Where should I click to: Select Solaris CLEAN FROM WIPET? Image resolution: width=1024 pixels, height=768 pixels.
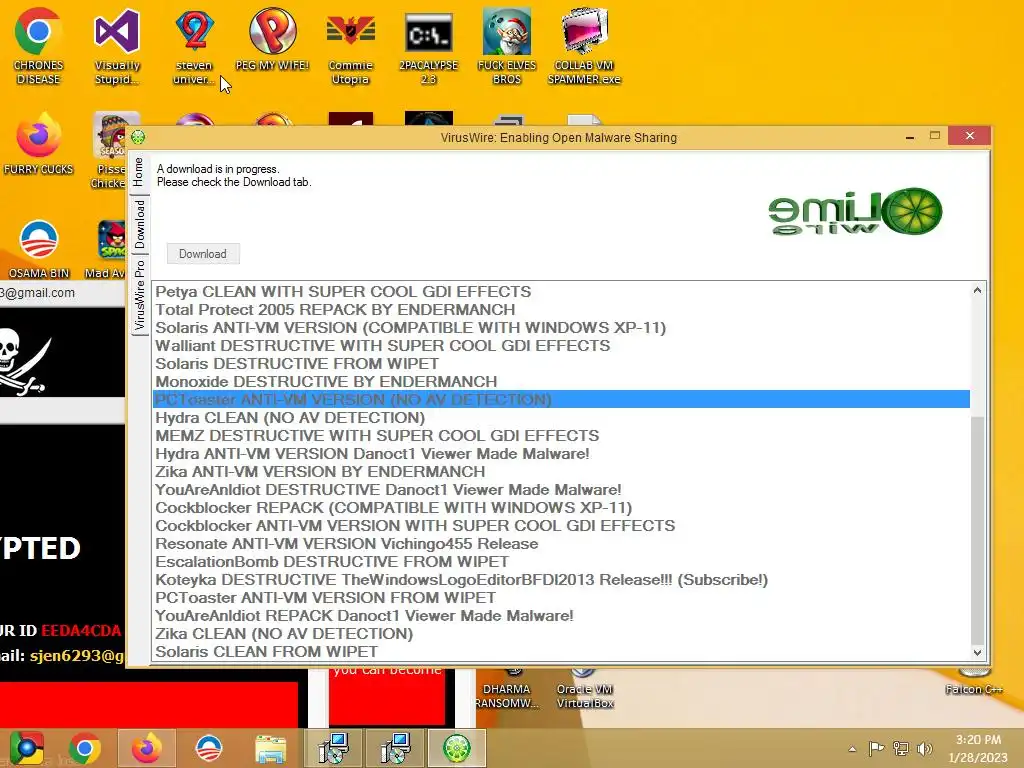point(561,652)
